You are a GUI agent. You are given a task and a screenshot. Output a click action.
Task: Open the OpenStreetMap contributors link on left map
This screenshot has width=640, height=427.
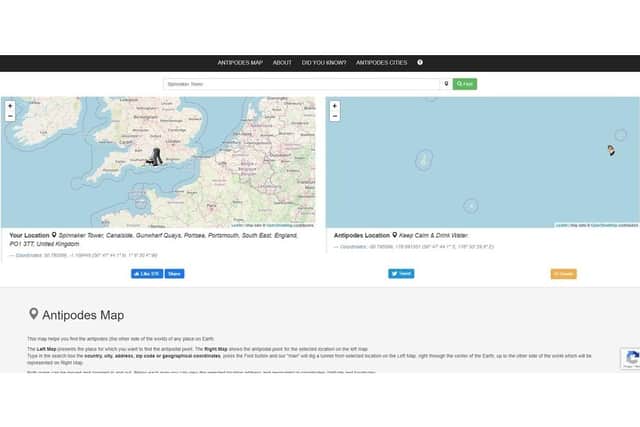coord(290,225)
